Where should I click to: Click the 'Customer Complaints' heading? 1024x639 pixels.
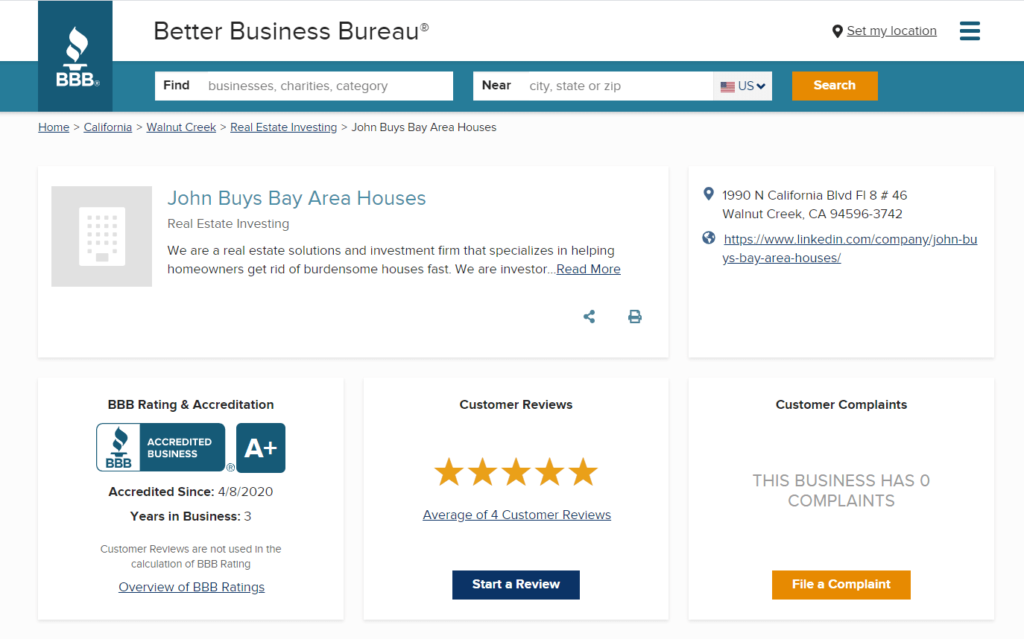841,405
